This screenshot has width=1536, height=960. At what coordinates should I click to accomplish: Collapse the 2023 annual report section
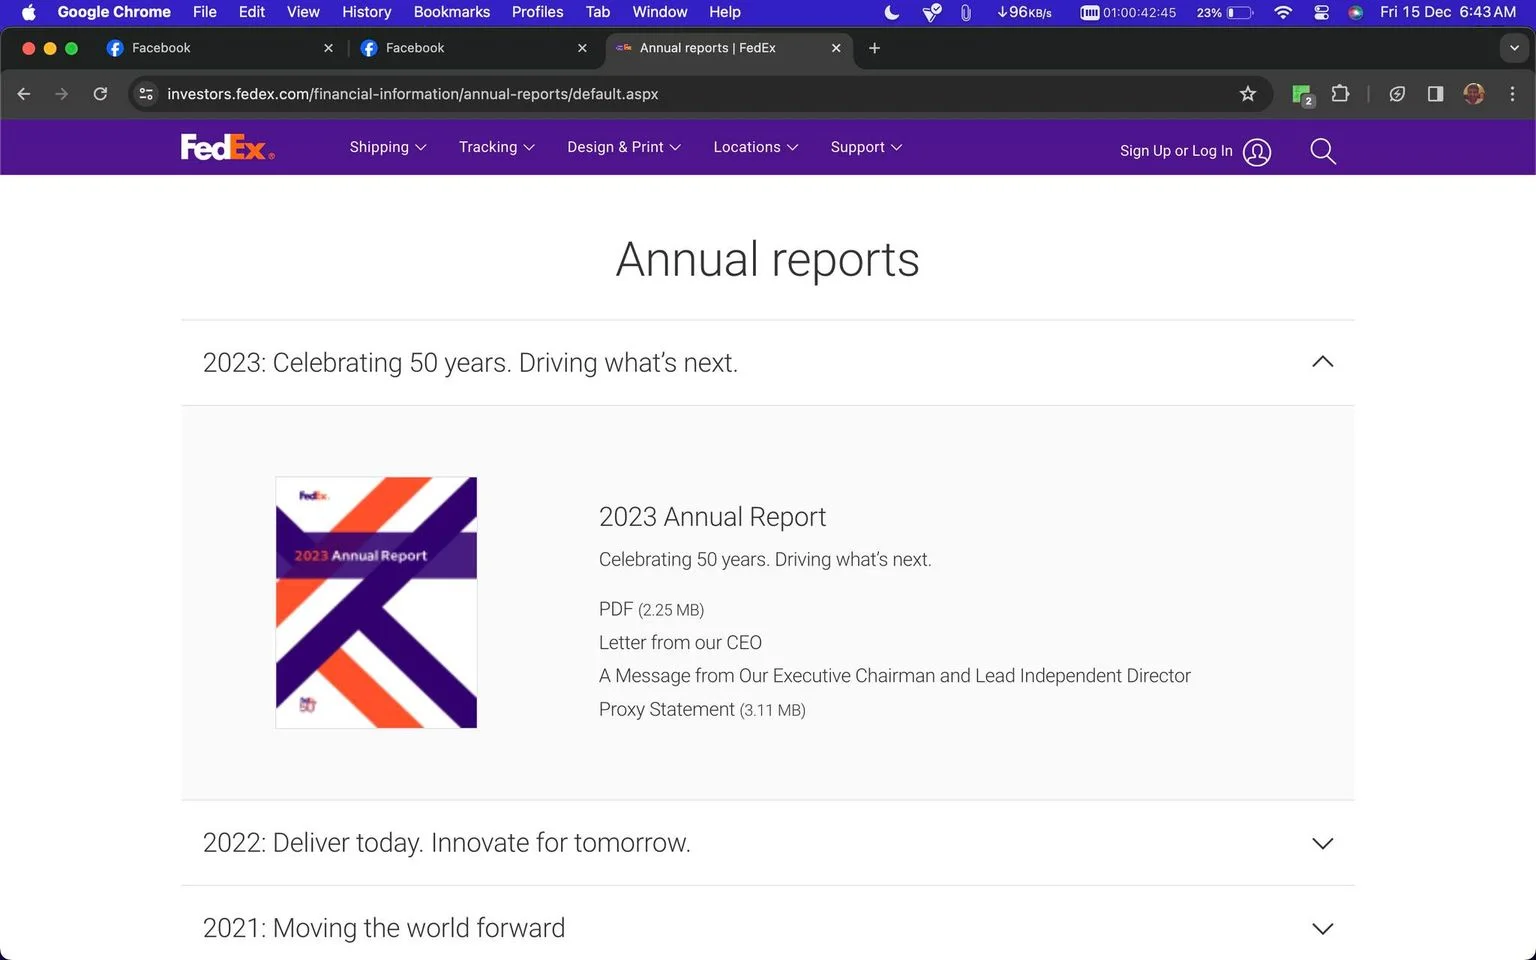pyautogui.click(x=1322, y=362)
